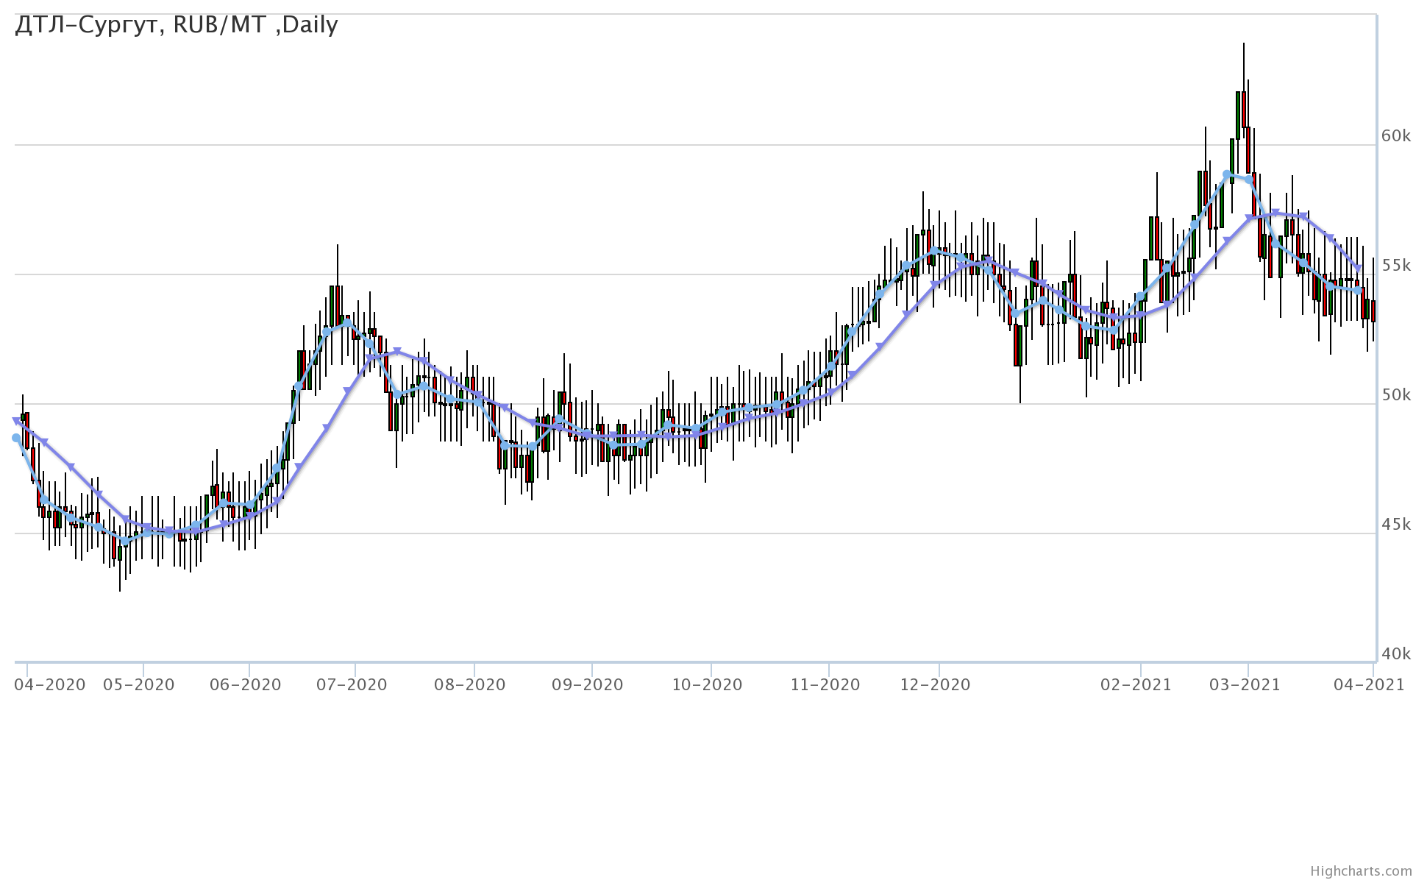Click the 07-2020 x-axis label
1427x883 pixels.
point(351,685)
